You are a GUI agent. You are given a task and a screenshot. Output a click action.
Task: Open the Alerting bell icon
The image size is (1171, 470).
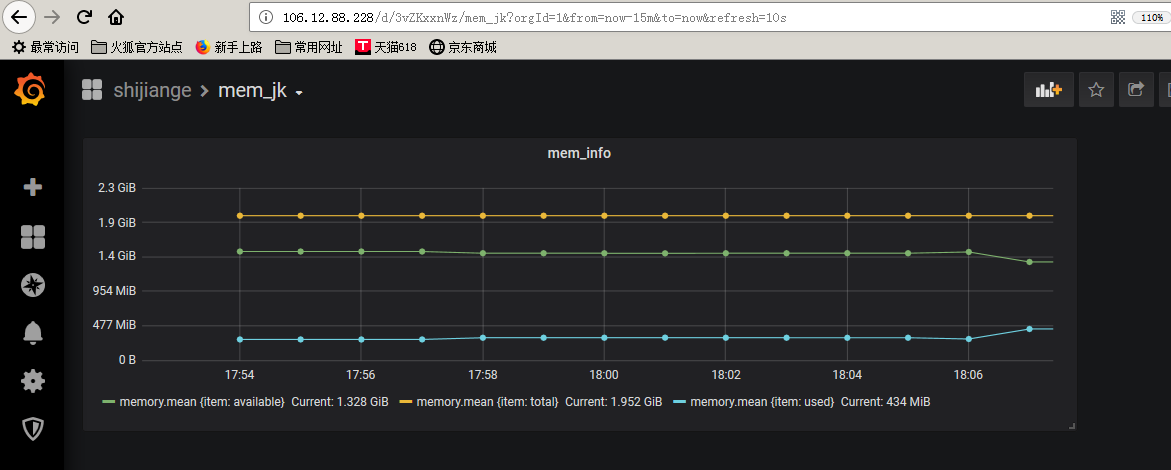[33, 333]
